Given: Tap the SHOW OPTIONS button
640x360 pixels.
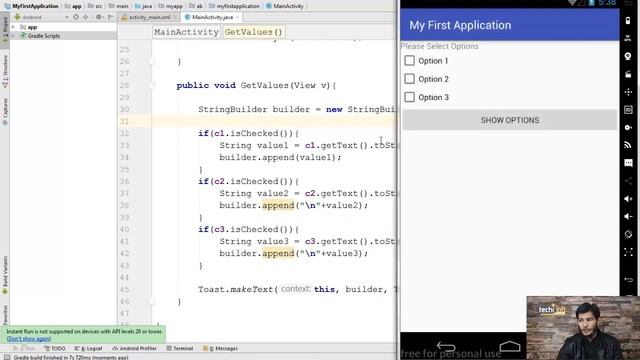Looking at the screenshot, I should pyautogui.click(x=509, y=120).
